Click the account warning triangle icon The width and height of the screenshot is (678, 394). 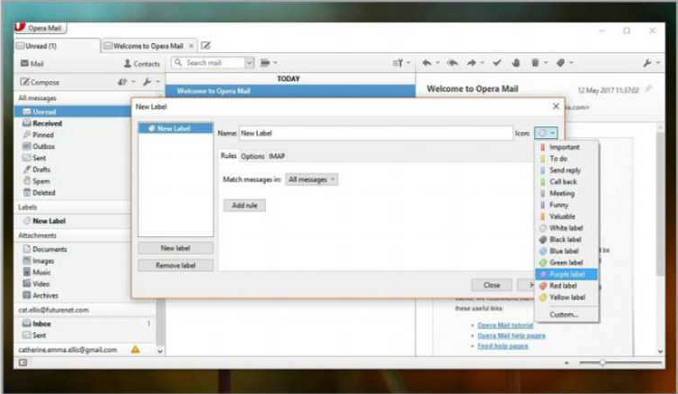coord(135,349)
